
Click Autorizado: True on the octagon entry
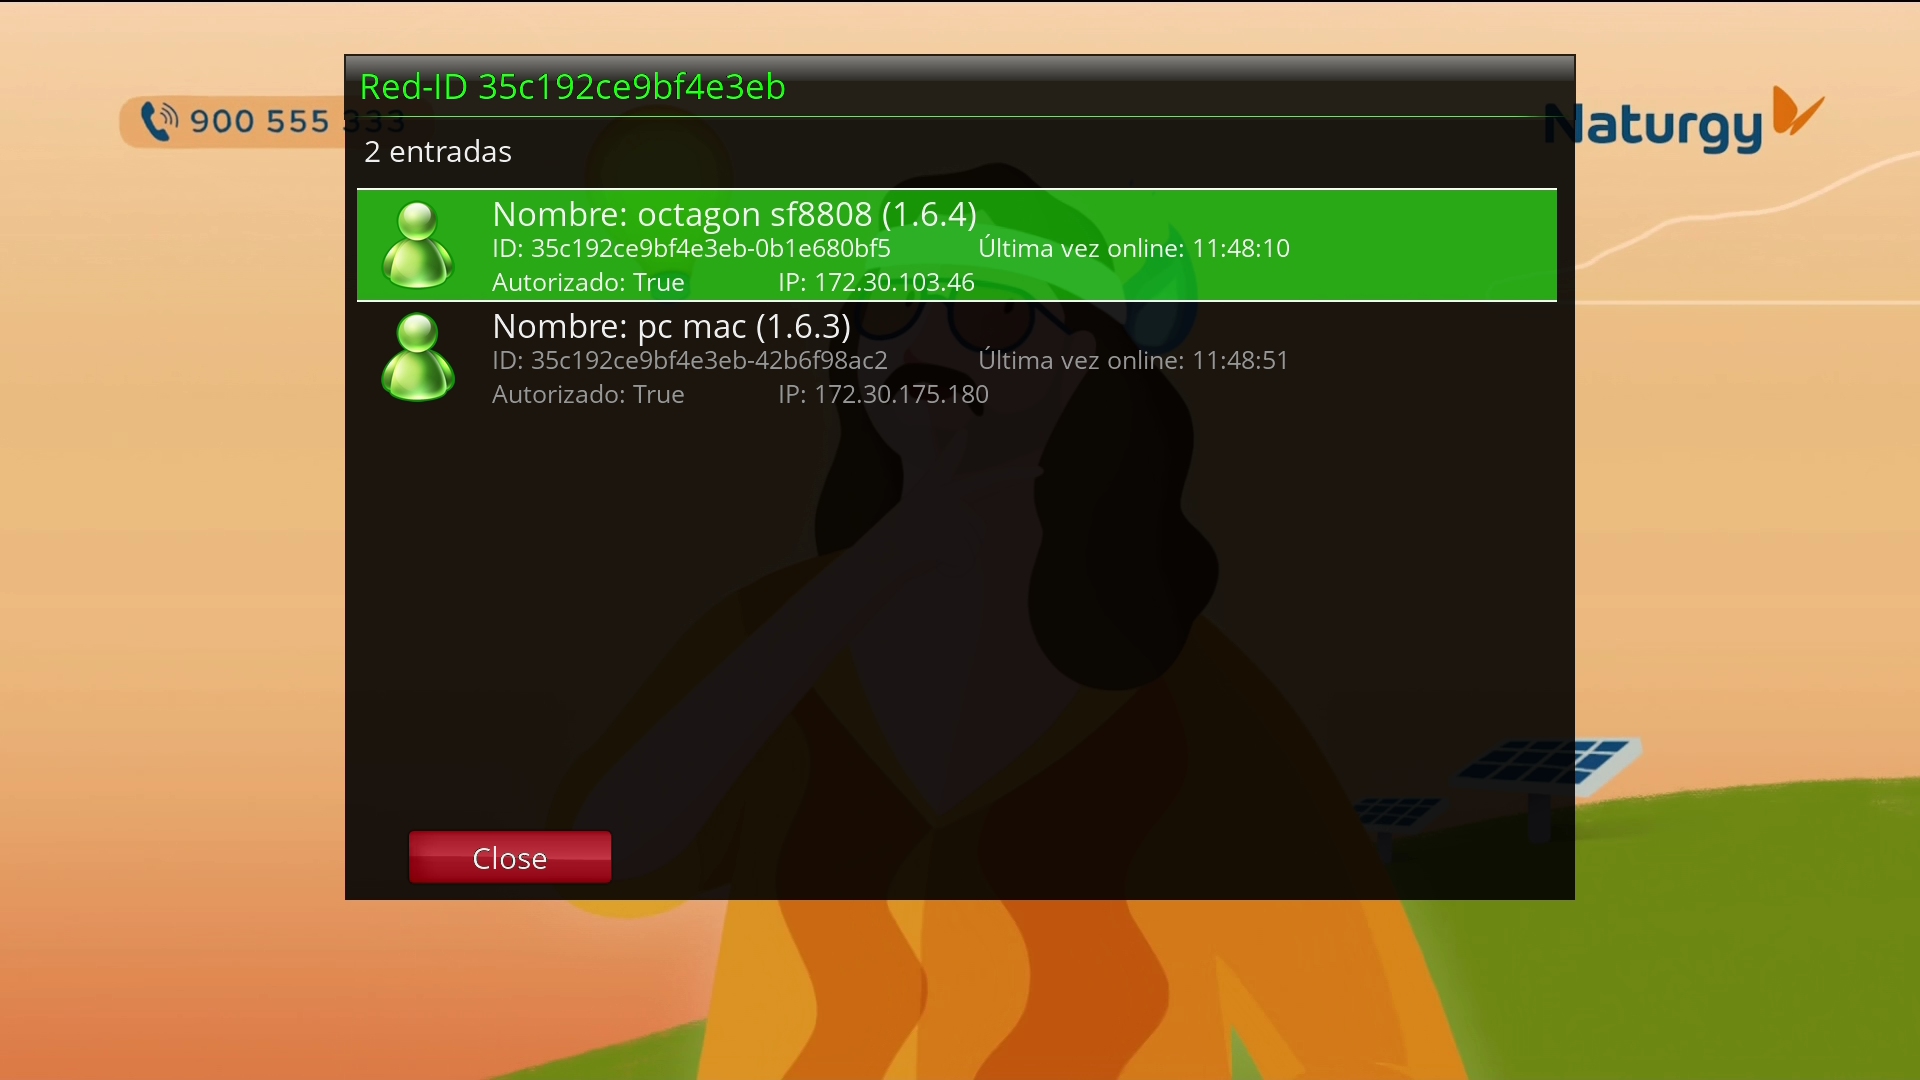coord(588,282)
